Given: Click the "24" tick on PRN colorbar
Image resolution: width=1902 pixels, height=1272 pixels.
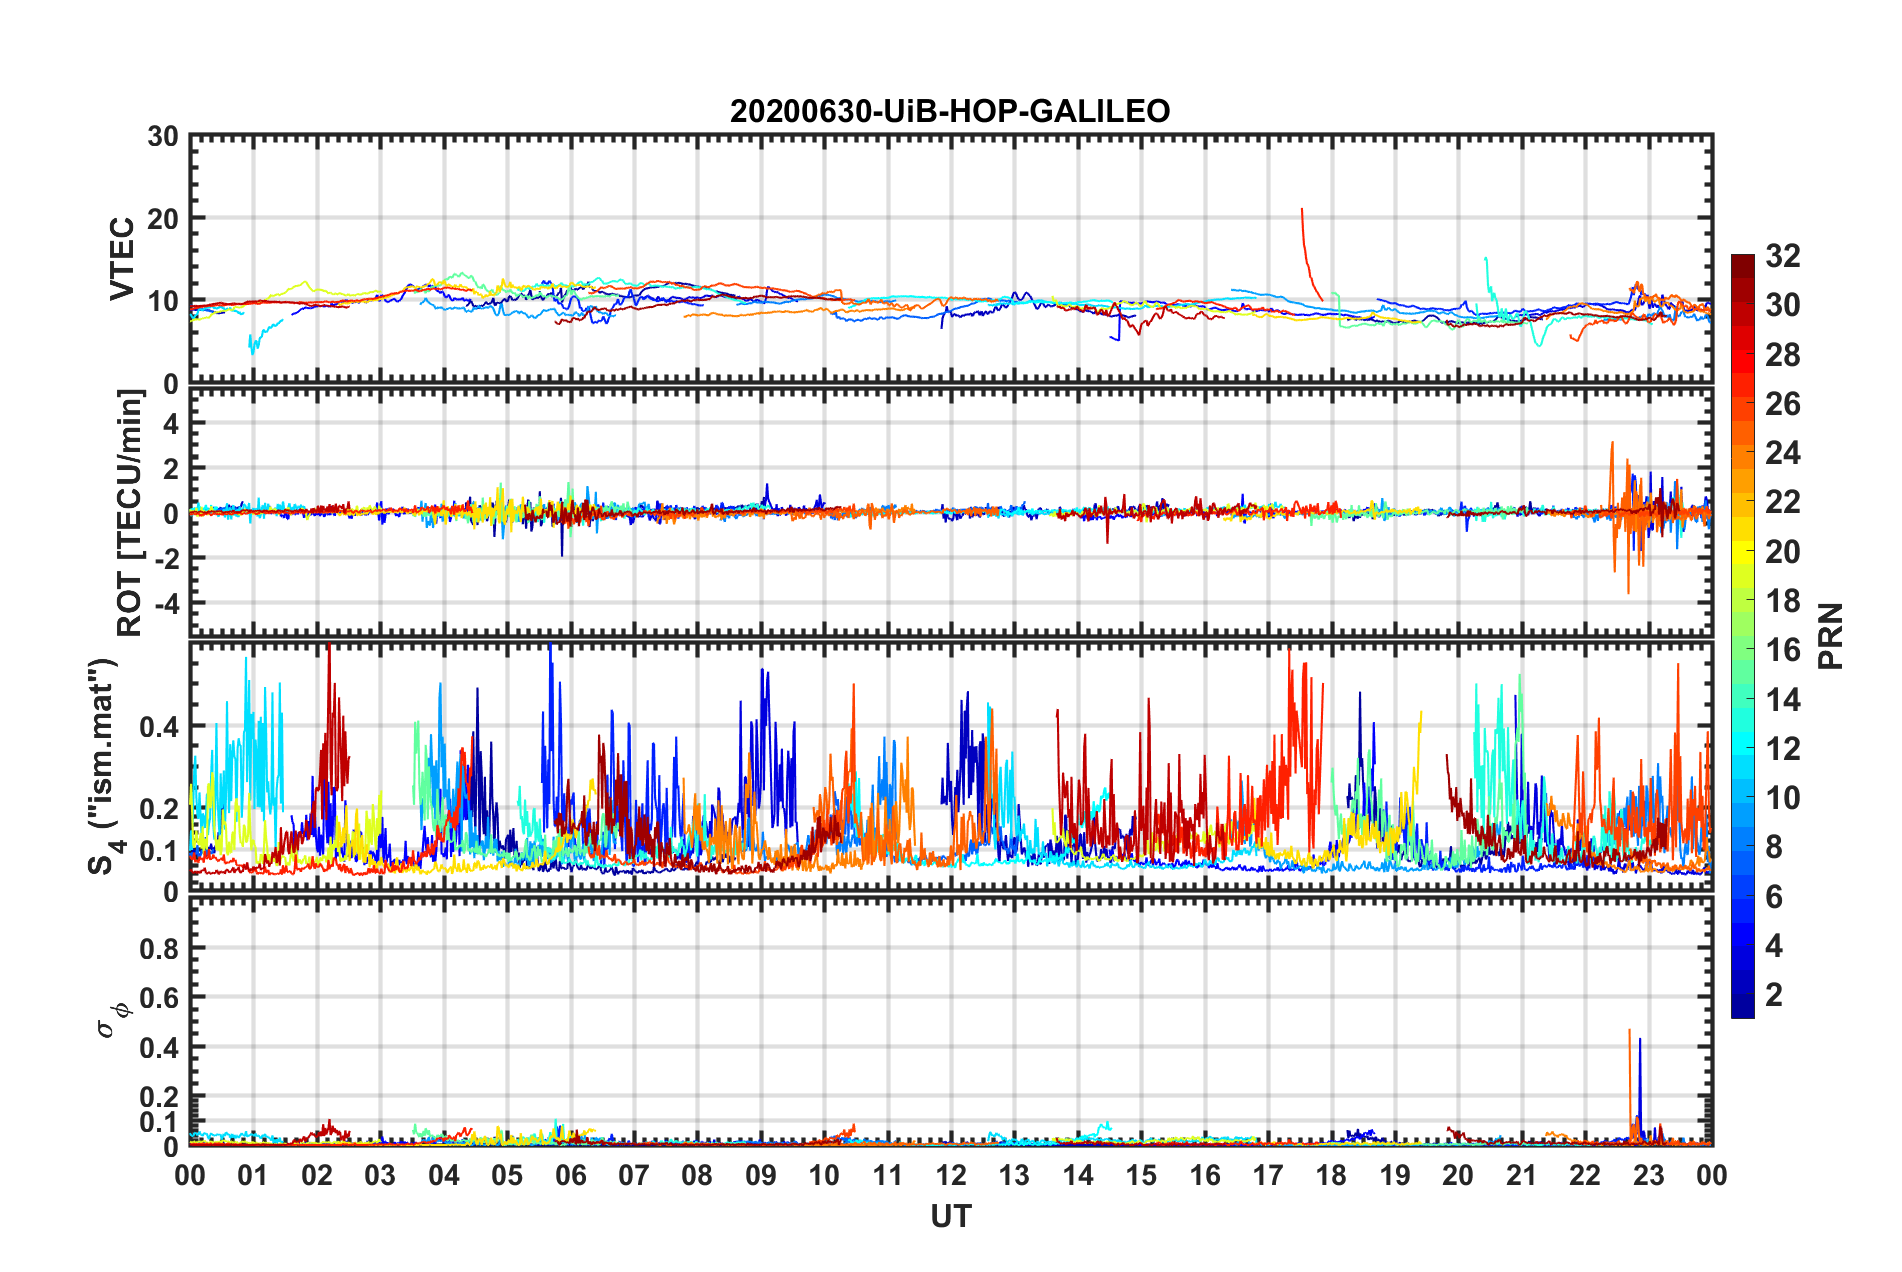Looking at the screenshot, I should tap(1782, 453).
